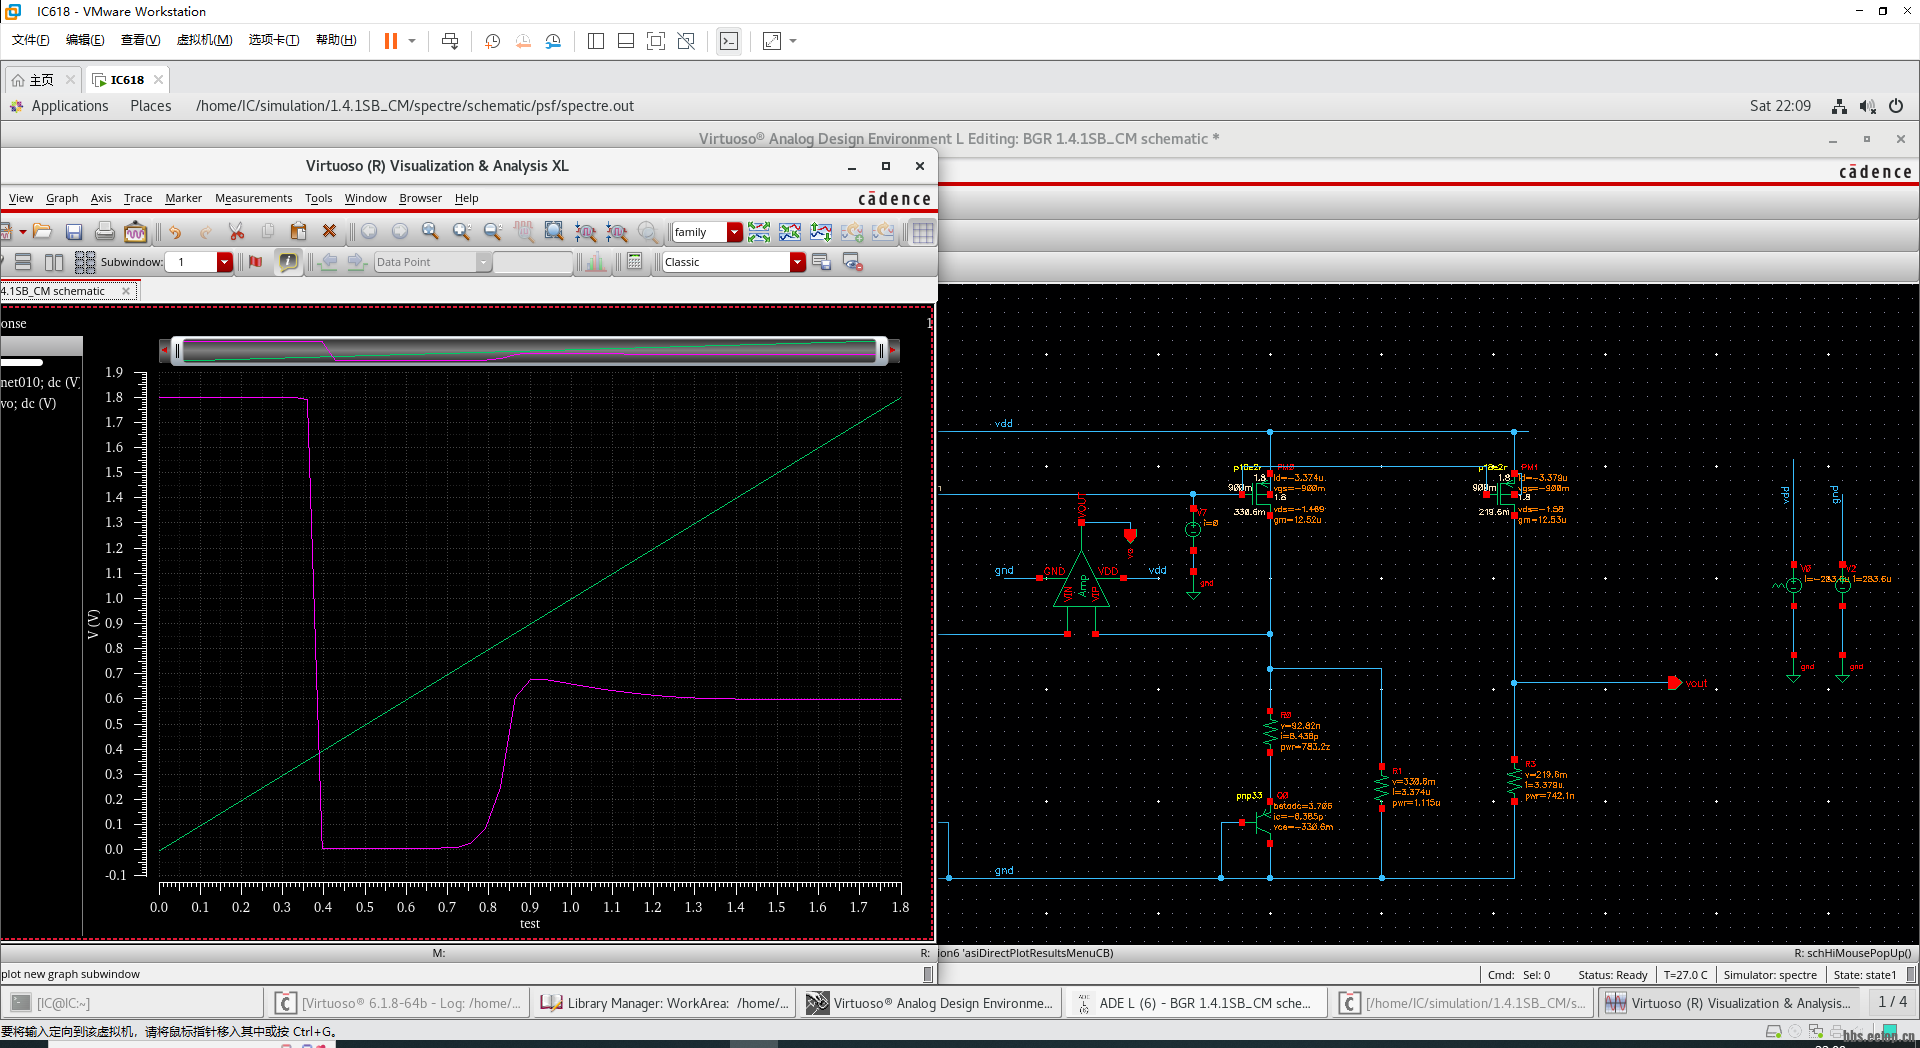Open the new window icon dropdown arrow

pos(22,232)
